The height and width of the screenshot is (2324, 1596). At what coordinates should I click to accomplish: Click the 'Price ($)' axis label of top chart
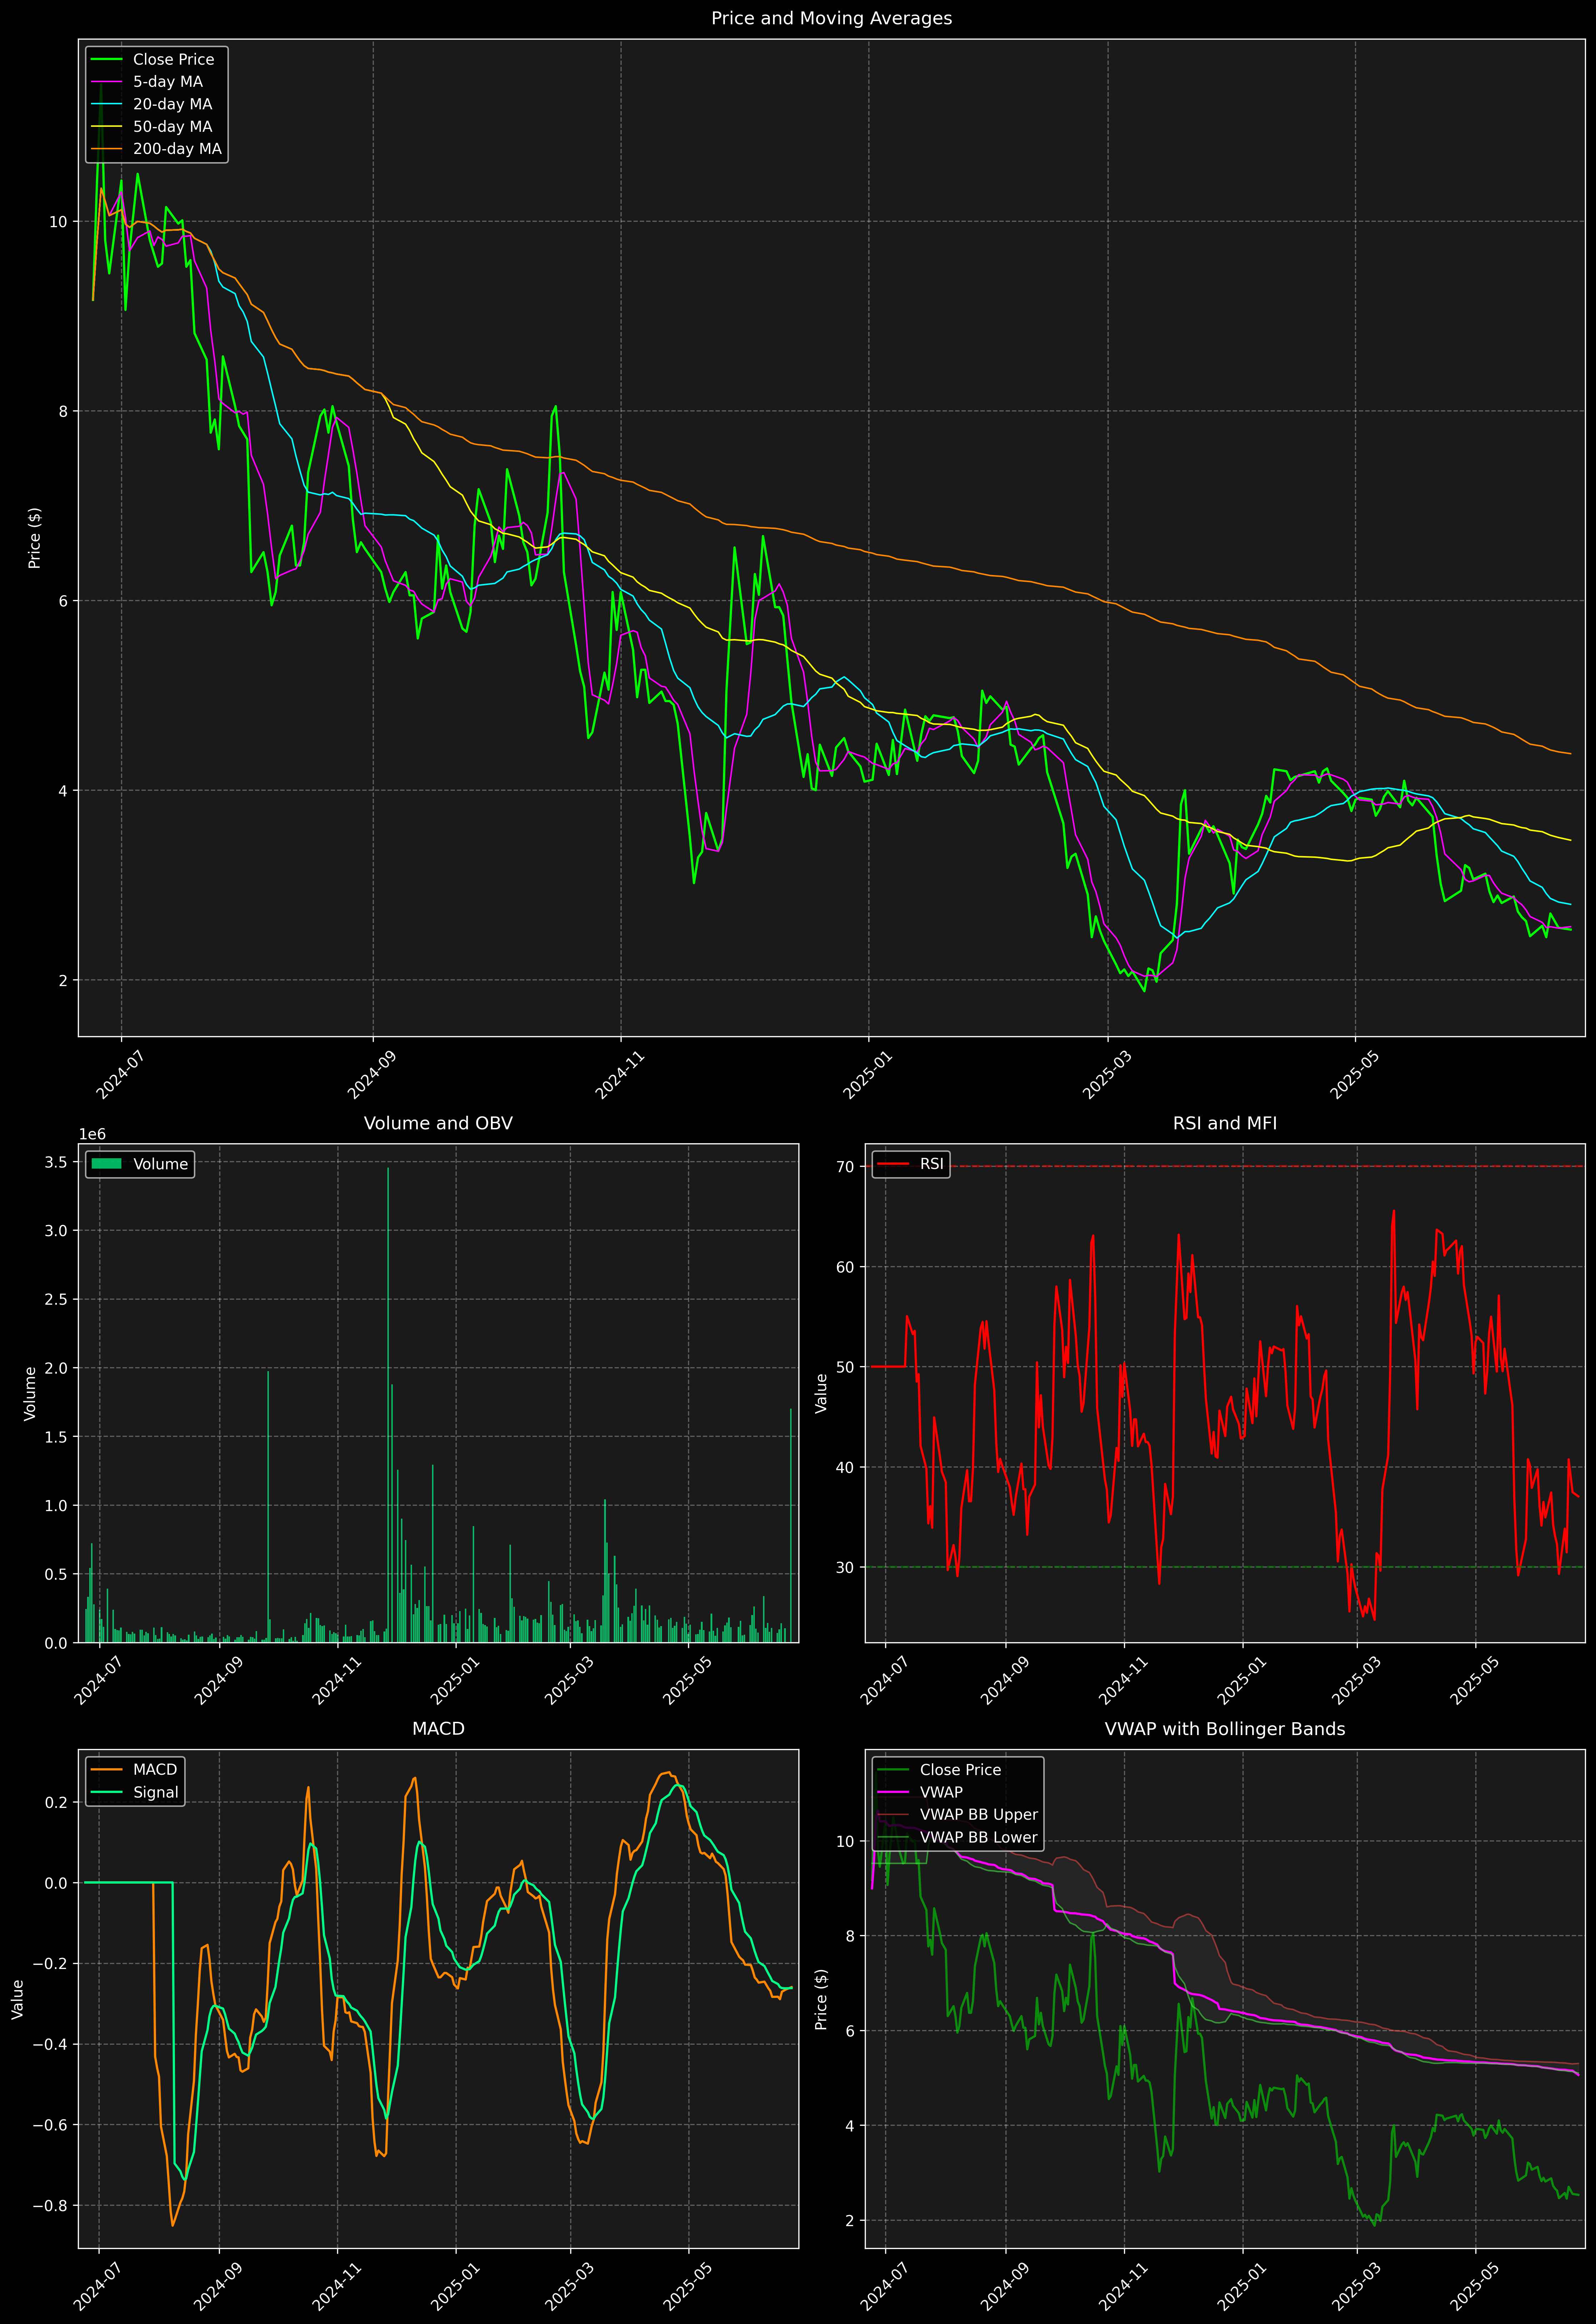[x=35, y=538]
